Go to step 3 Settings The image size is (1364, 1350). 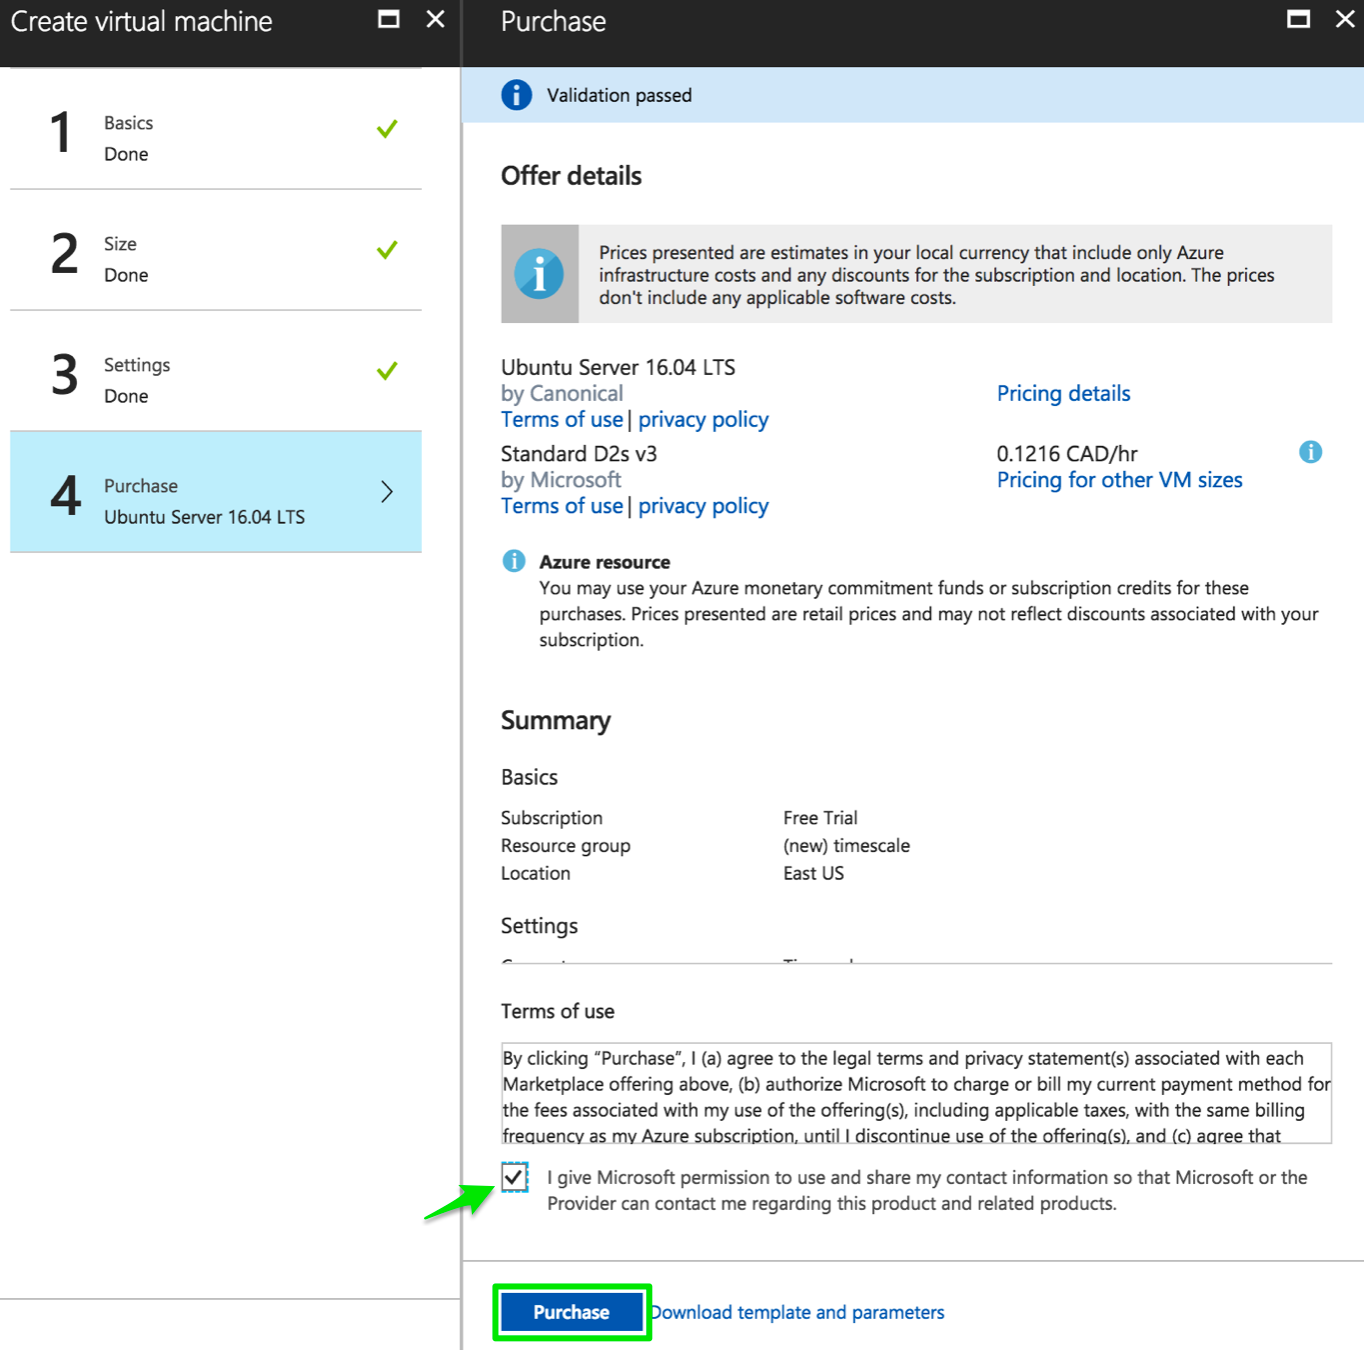[215, 380]
